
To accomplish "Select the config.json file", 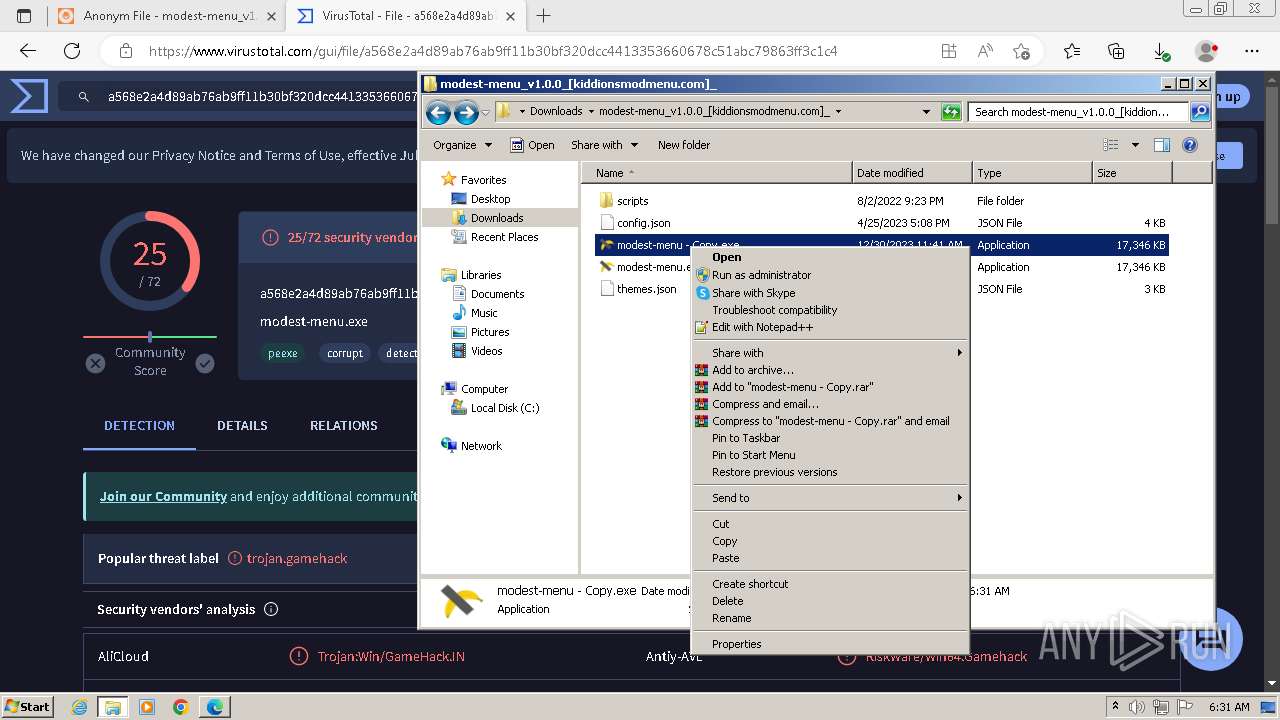I will pos(643,223).
